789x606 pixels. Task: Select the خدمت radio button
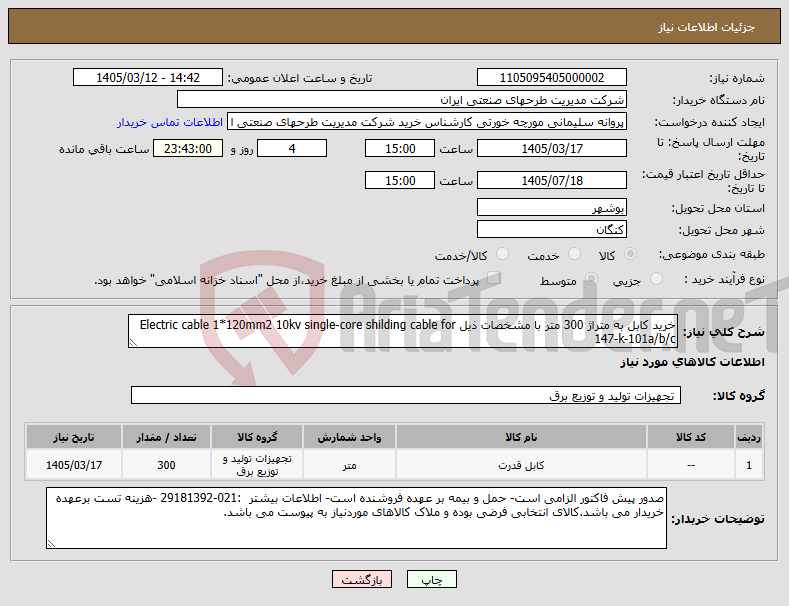pos(574,254)
